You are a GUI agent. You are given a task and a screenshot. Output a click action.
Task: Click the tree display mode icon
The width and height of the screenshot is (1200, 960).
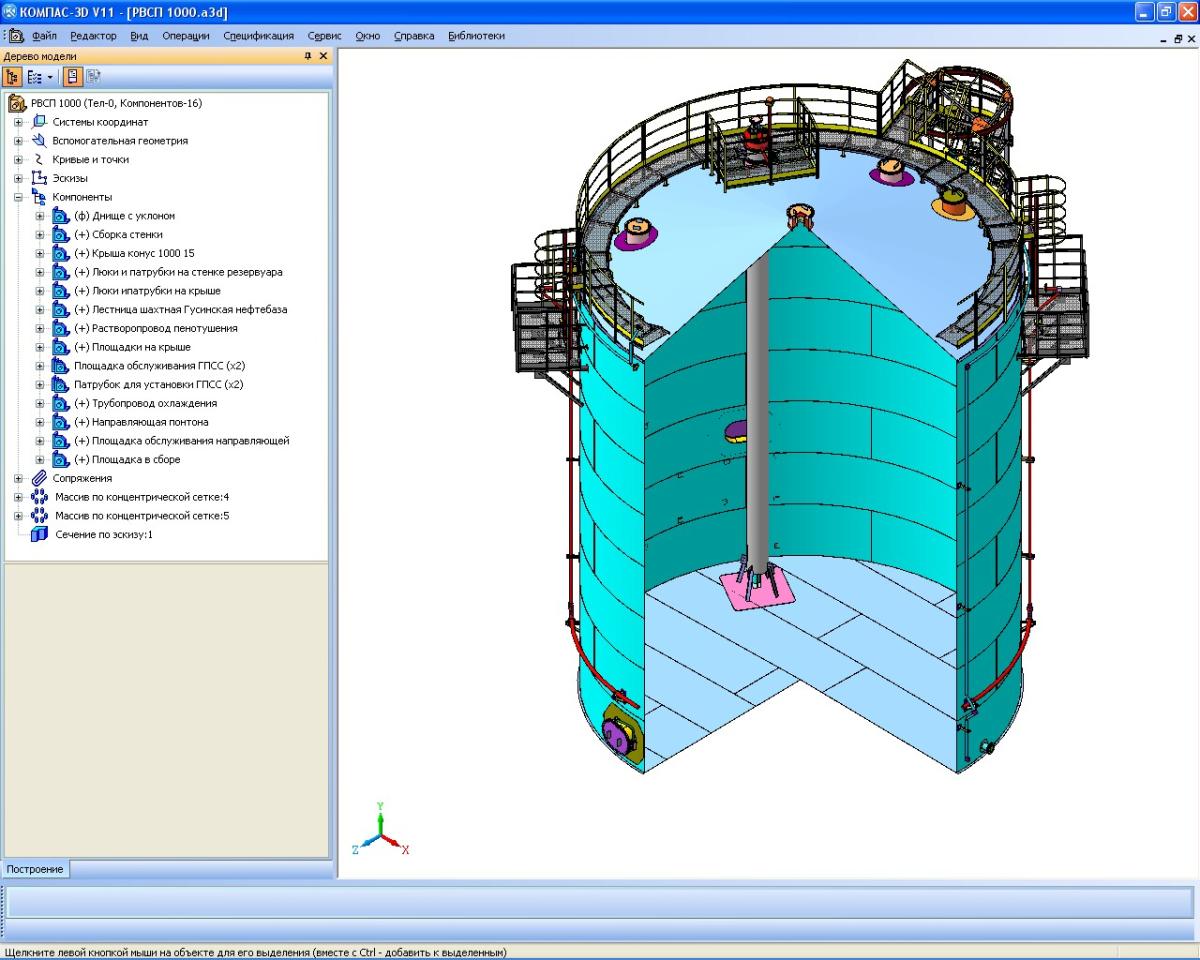point(14,76)
